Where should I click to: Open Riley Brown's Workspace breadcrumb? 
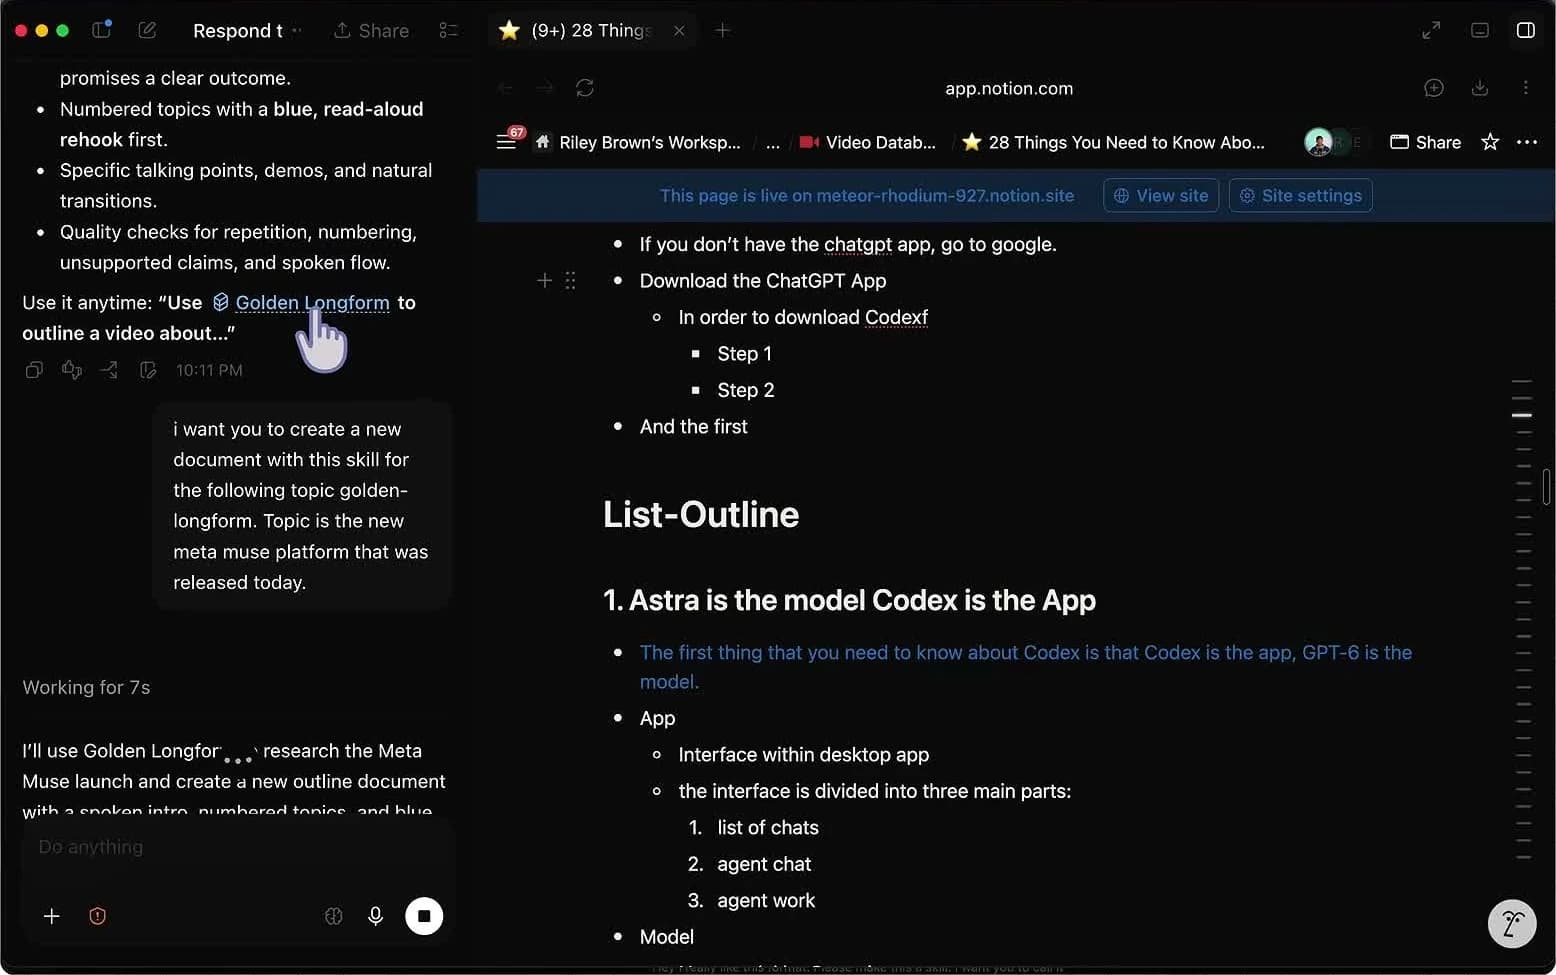coord(638,143)
